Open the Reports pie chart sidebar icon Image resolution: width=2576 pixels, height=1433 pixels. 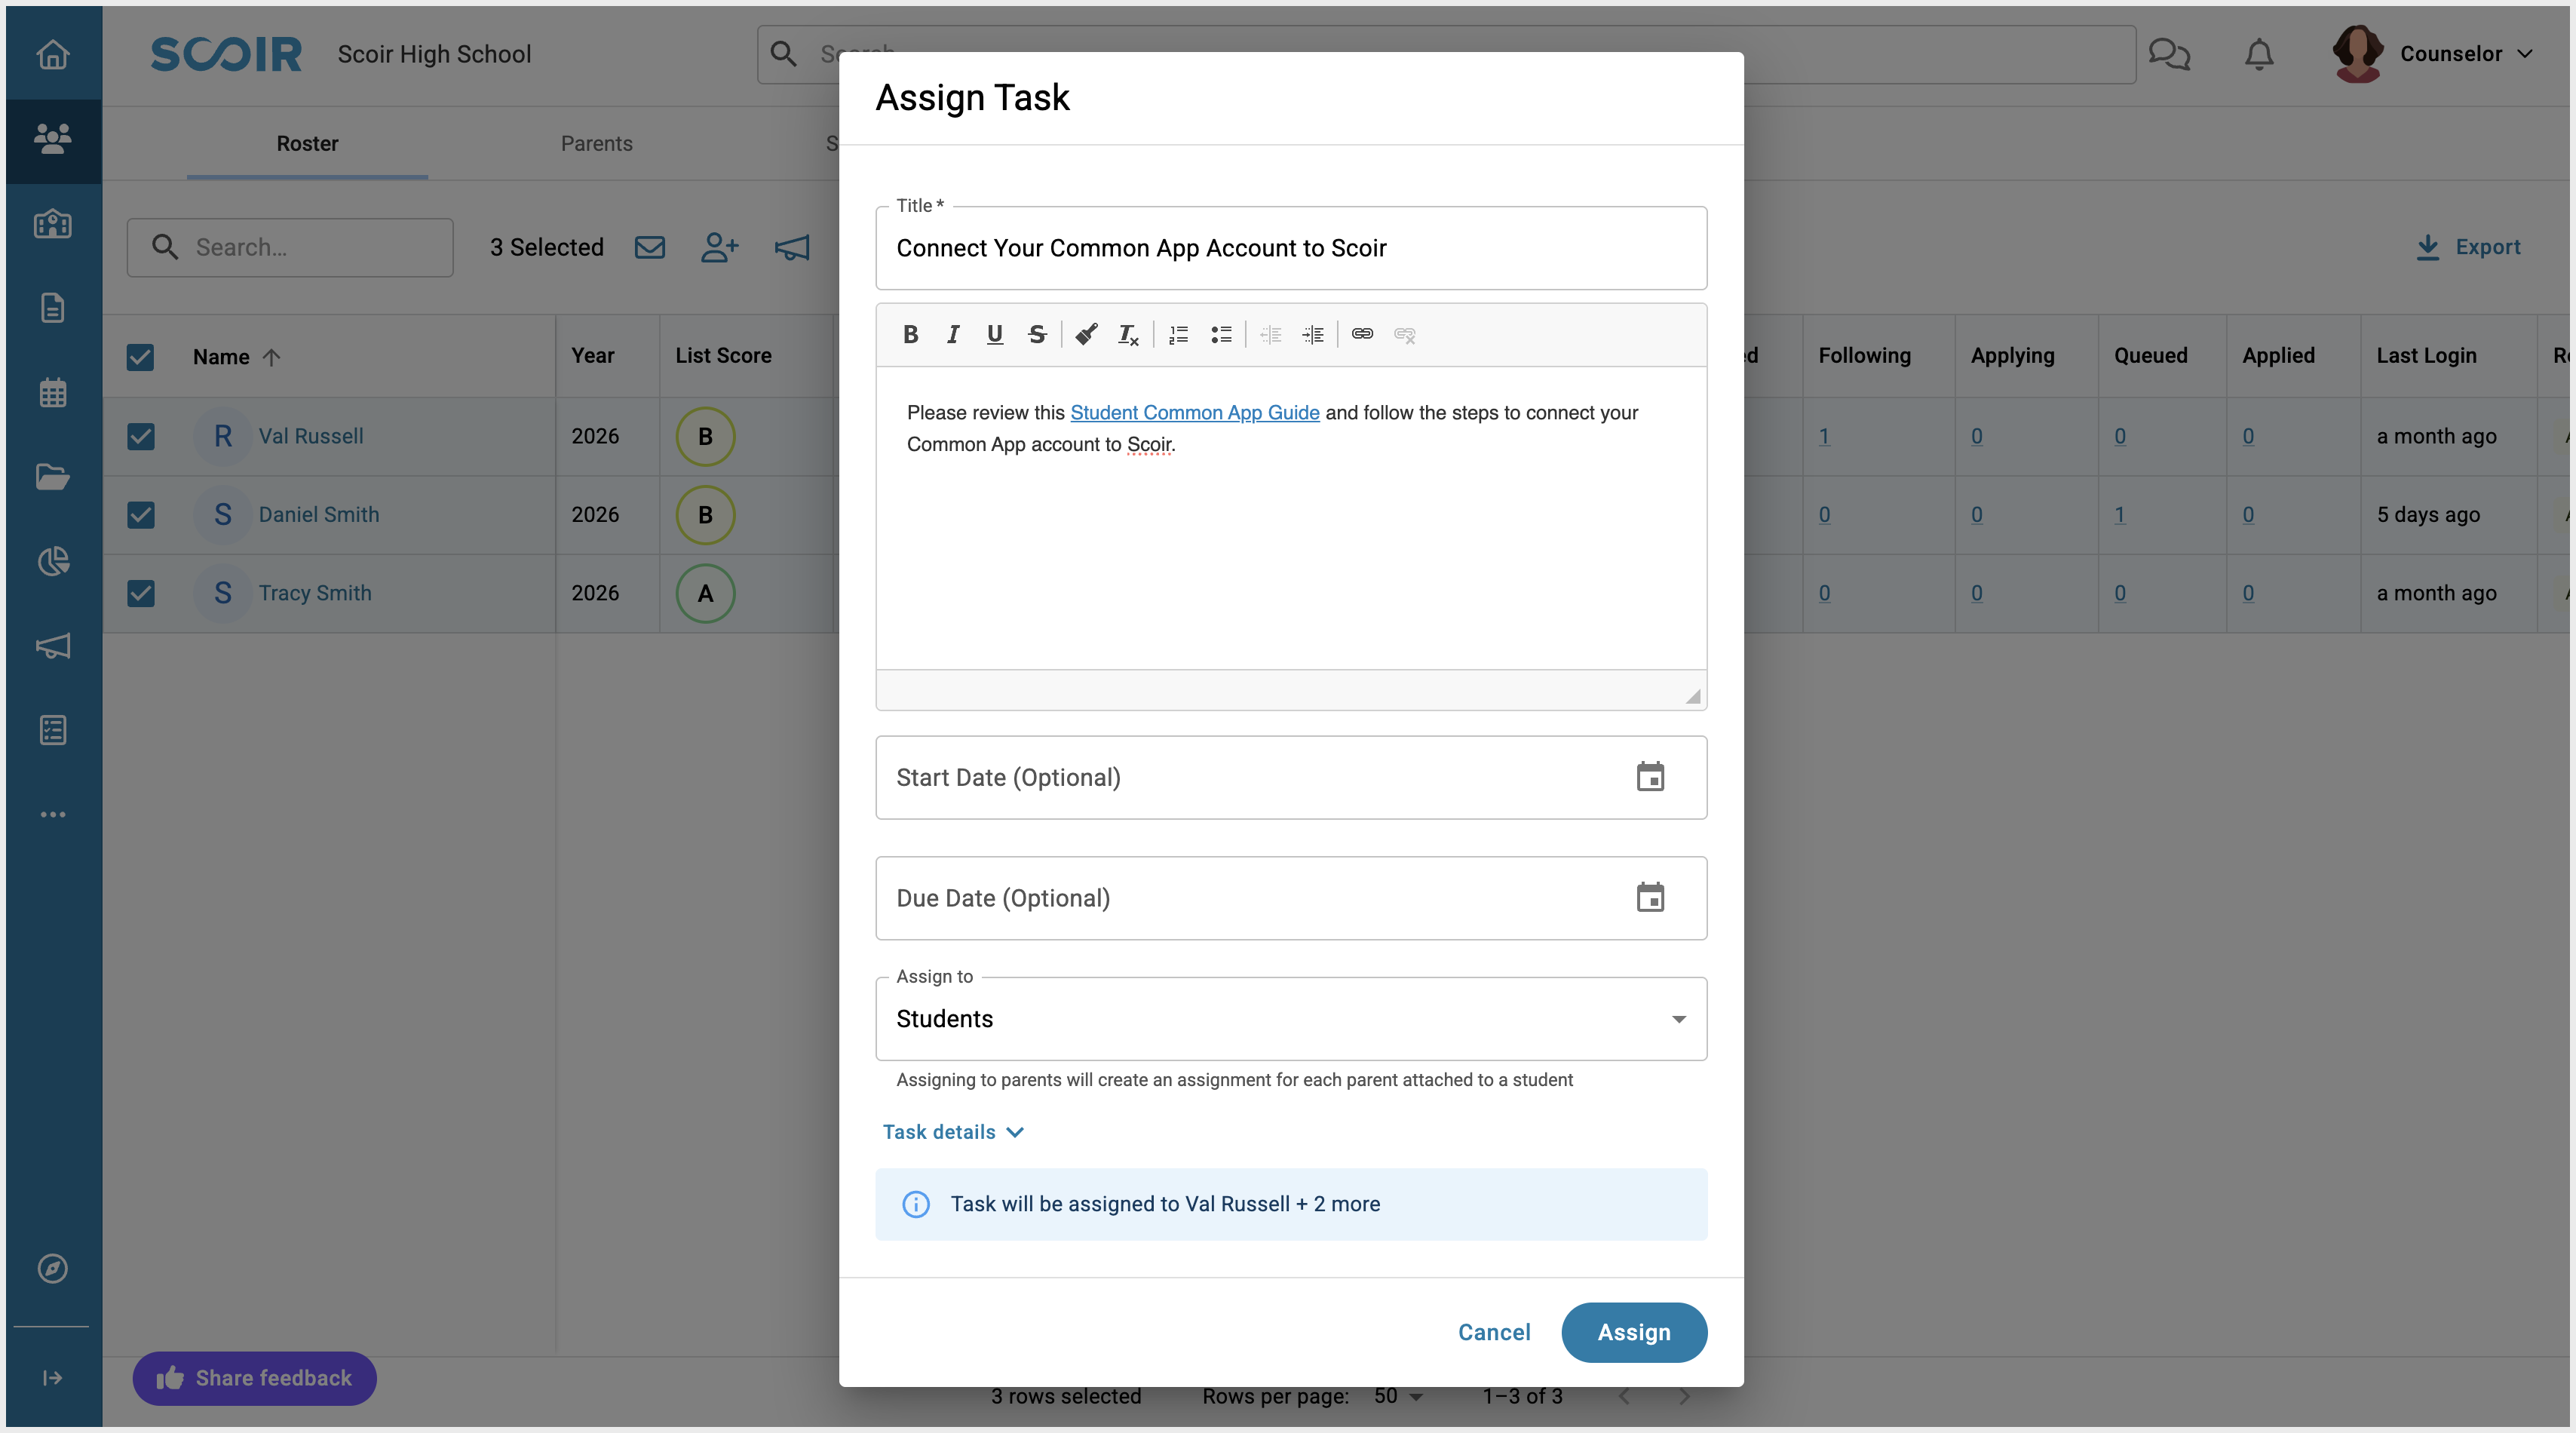(53, 561)
